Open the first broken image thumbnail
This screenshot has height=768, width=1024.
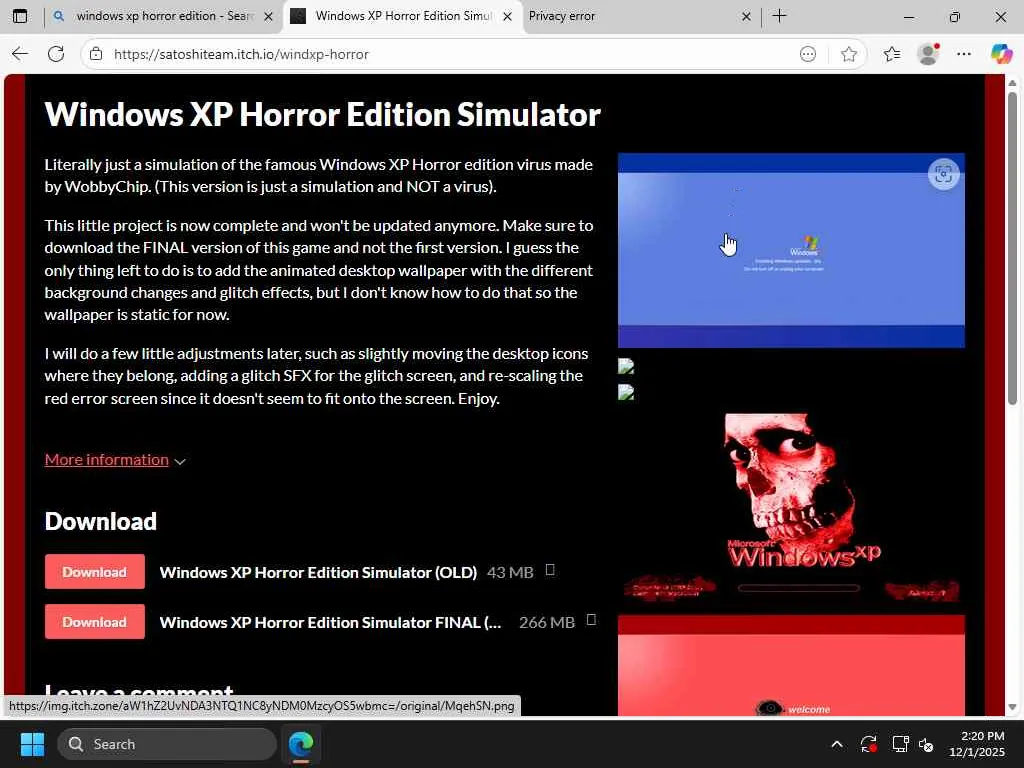coord(626,366)
